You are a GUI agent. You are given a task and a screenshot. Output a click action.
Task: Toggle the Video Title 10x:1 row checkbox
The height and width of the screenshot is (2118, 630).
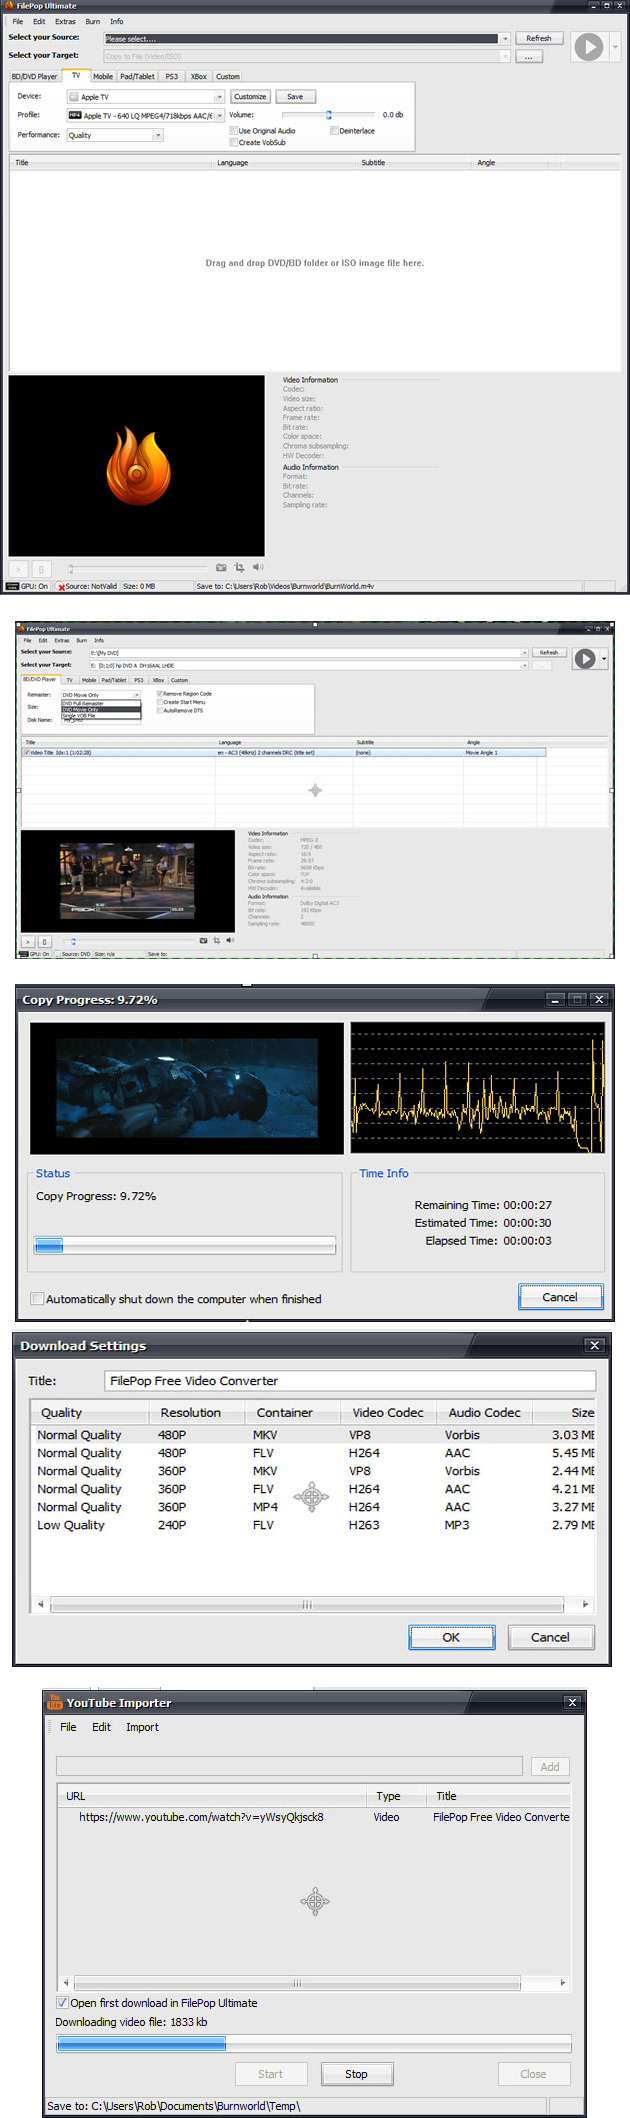coord(27,752)
